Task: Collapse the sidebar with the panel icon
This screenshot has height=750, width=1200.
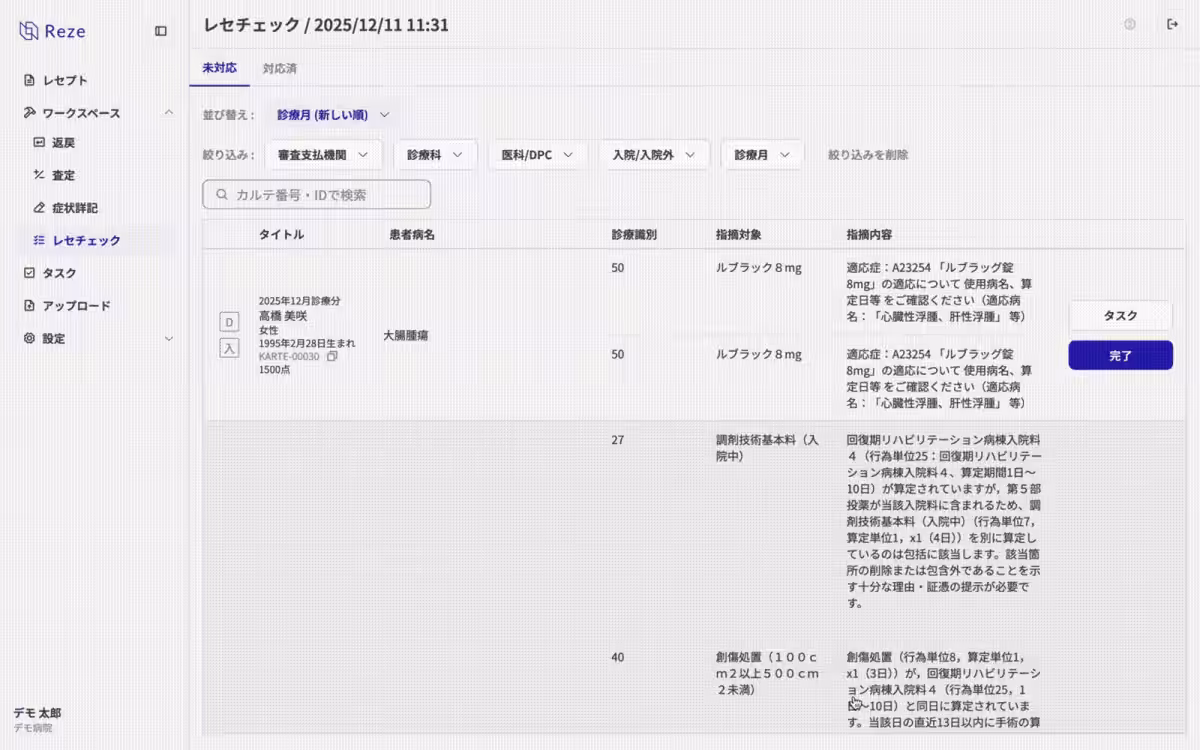Action: (x=160, y=31)
